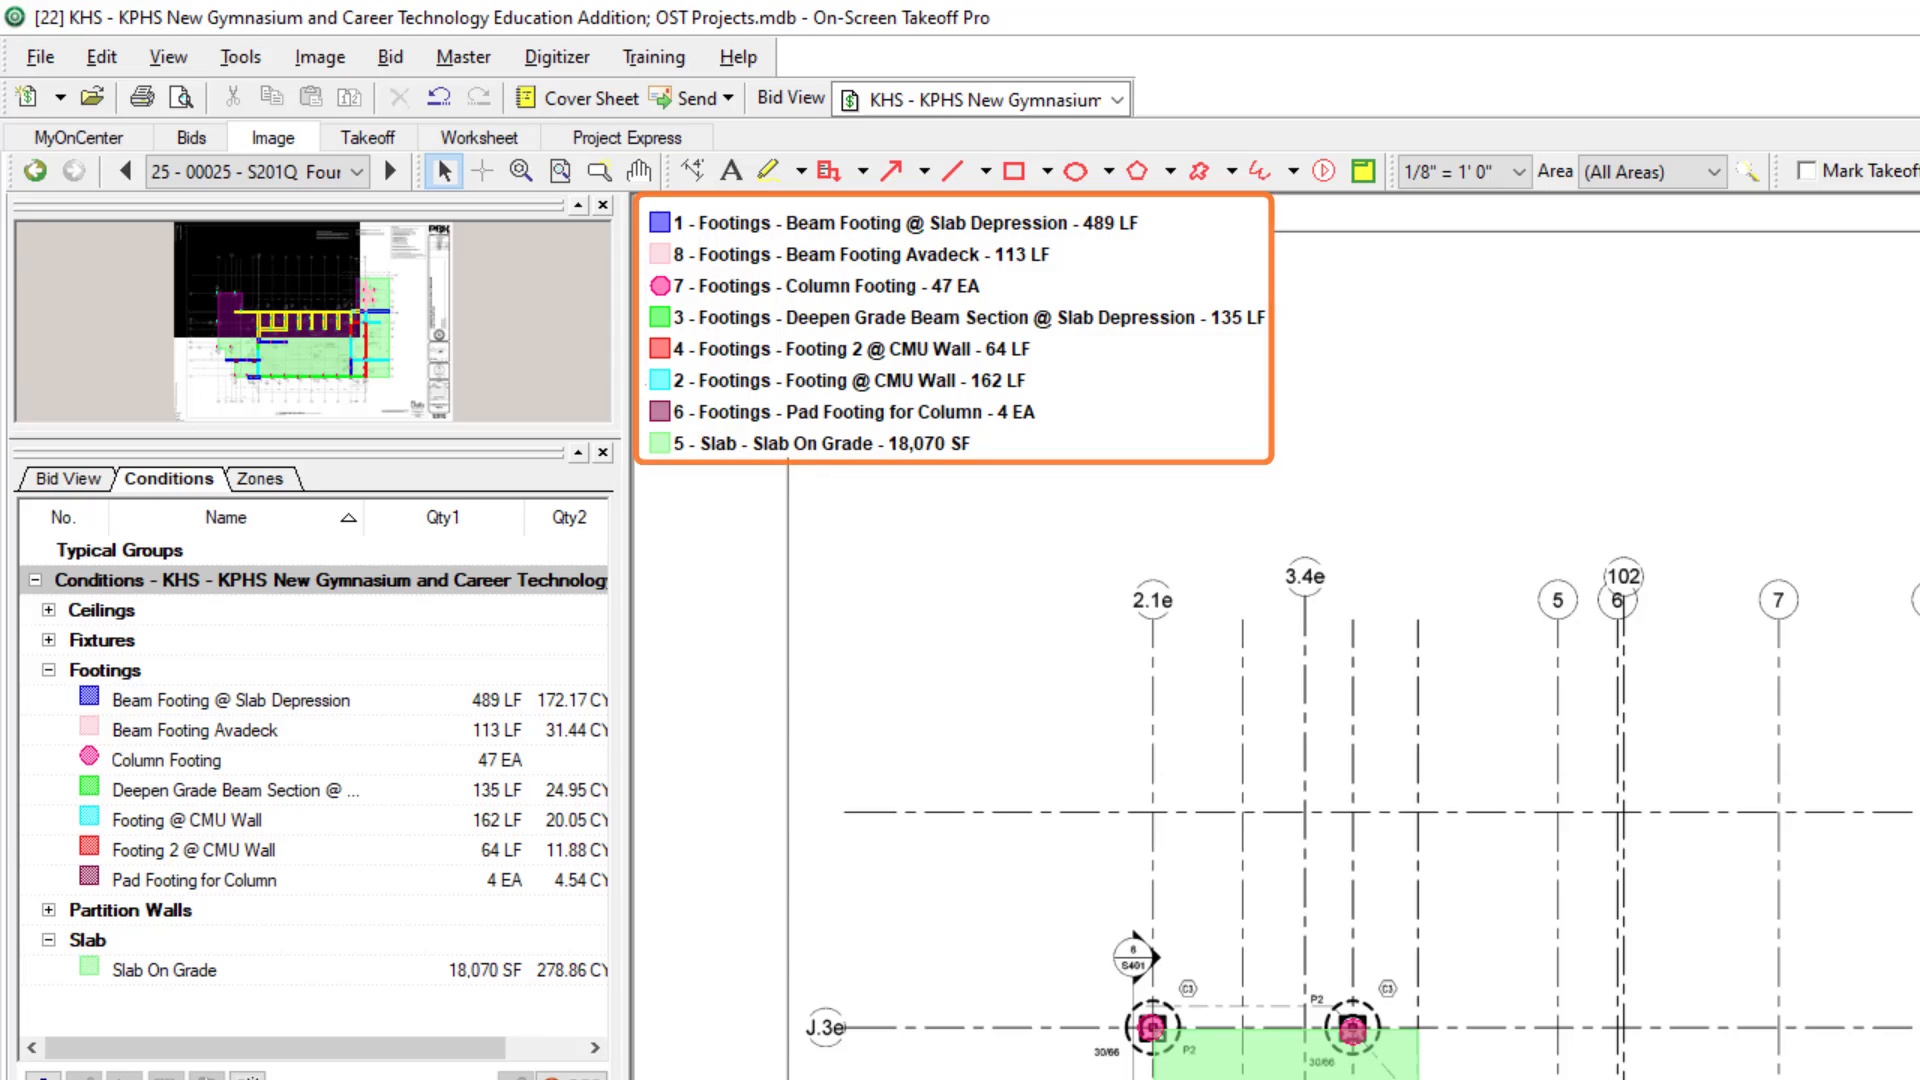
Task: Collapse the Footings tree group
Action: click(x=48, y=670)
